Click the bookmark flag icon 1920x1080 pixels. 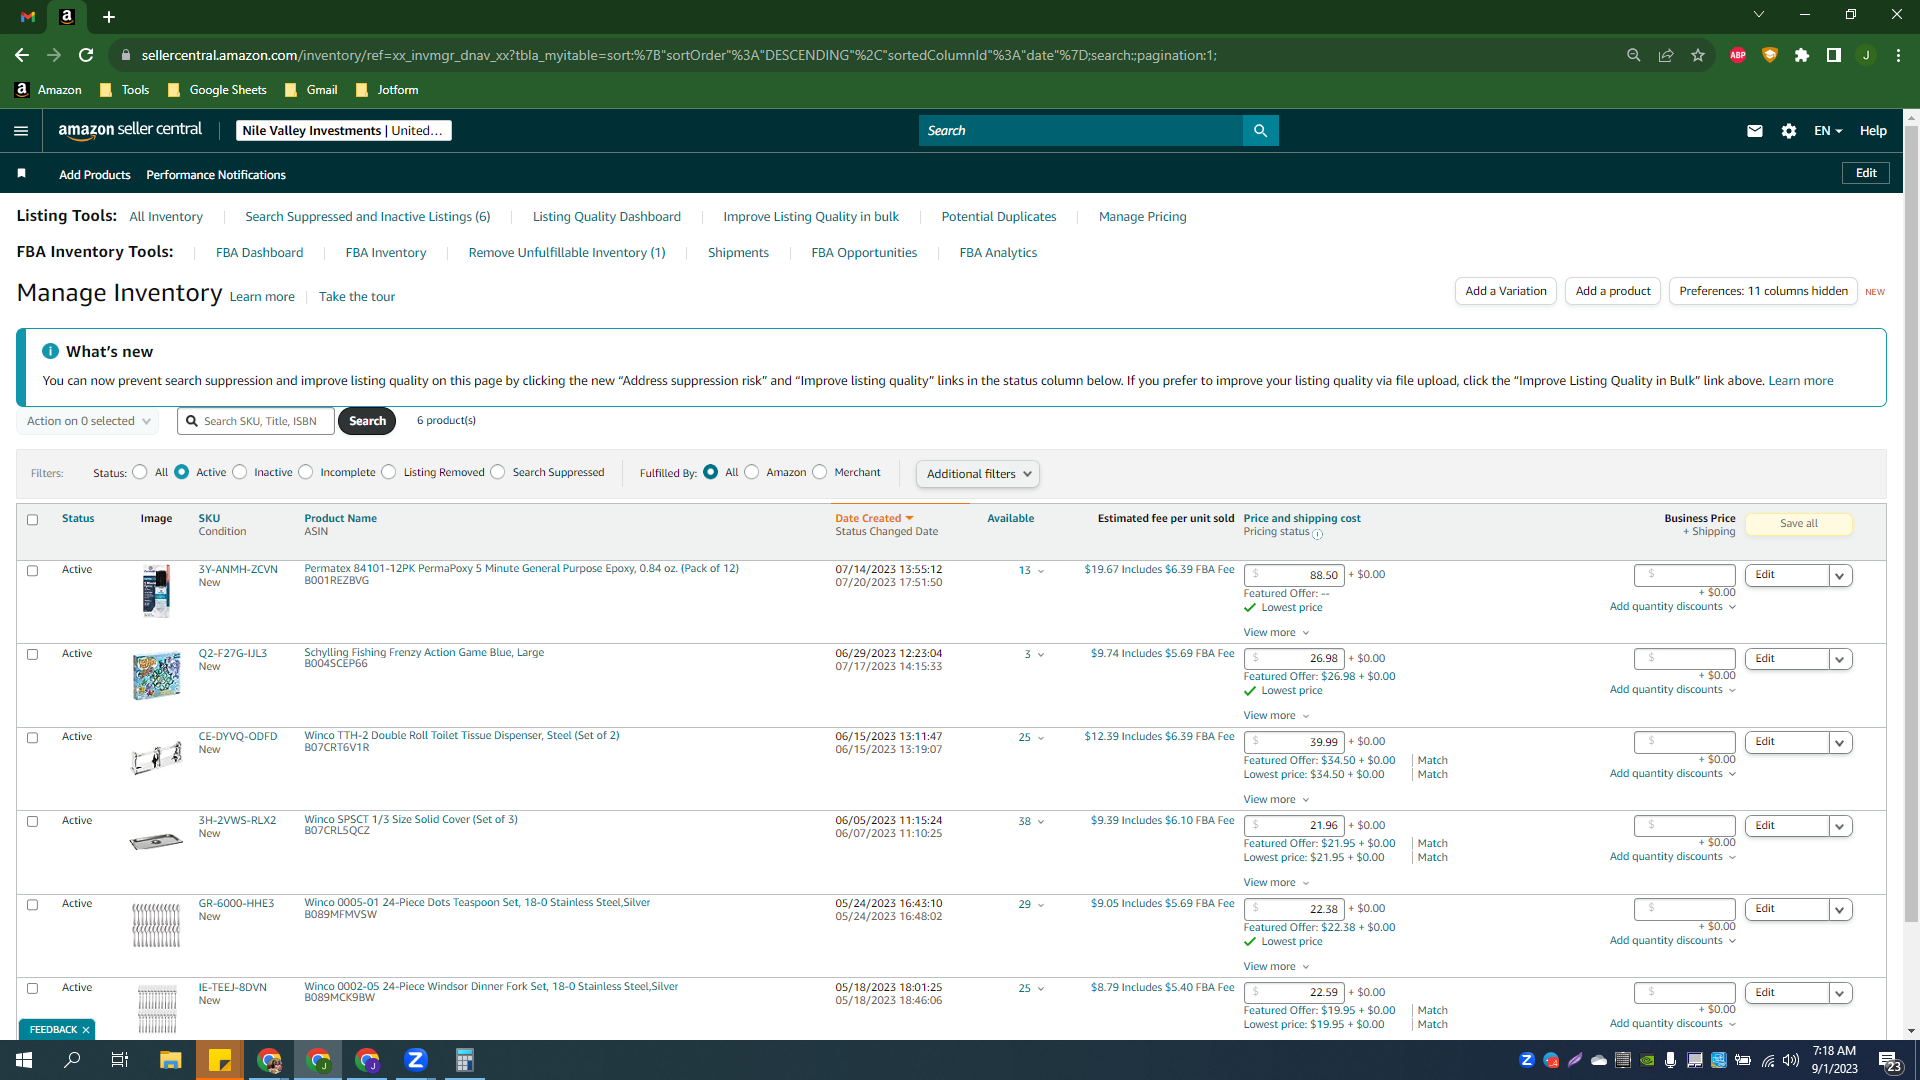pos(21,174)
